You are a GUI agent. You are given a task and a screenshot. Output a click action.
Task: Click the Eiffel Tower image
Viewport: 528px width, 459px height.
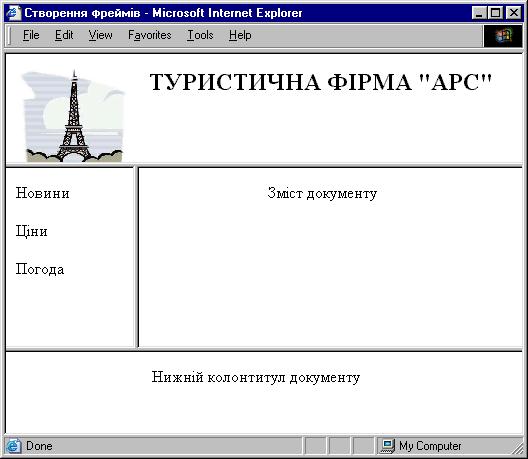click(73, 116)
